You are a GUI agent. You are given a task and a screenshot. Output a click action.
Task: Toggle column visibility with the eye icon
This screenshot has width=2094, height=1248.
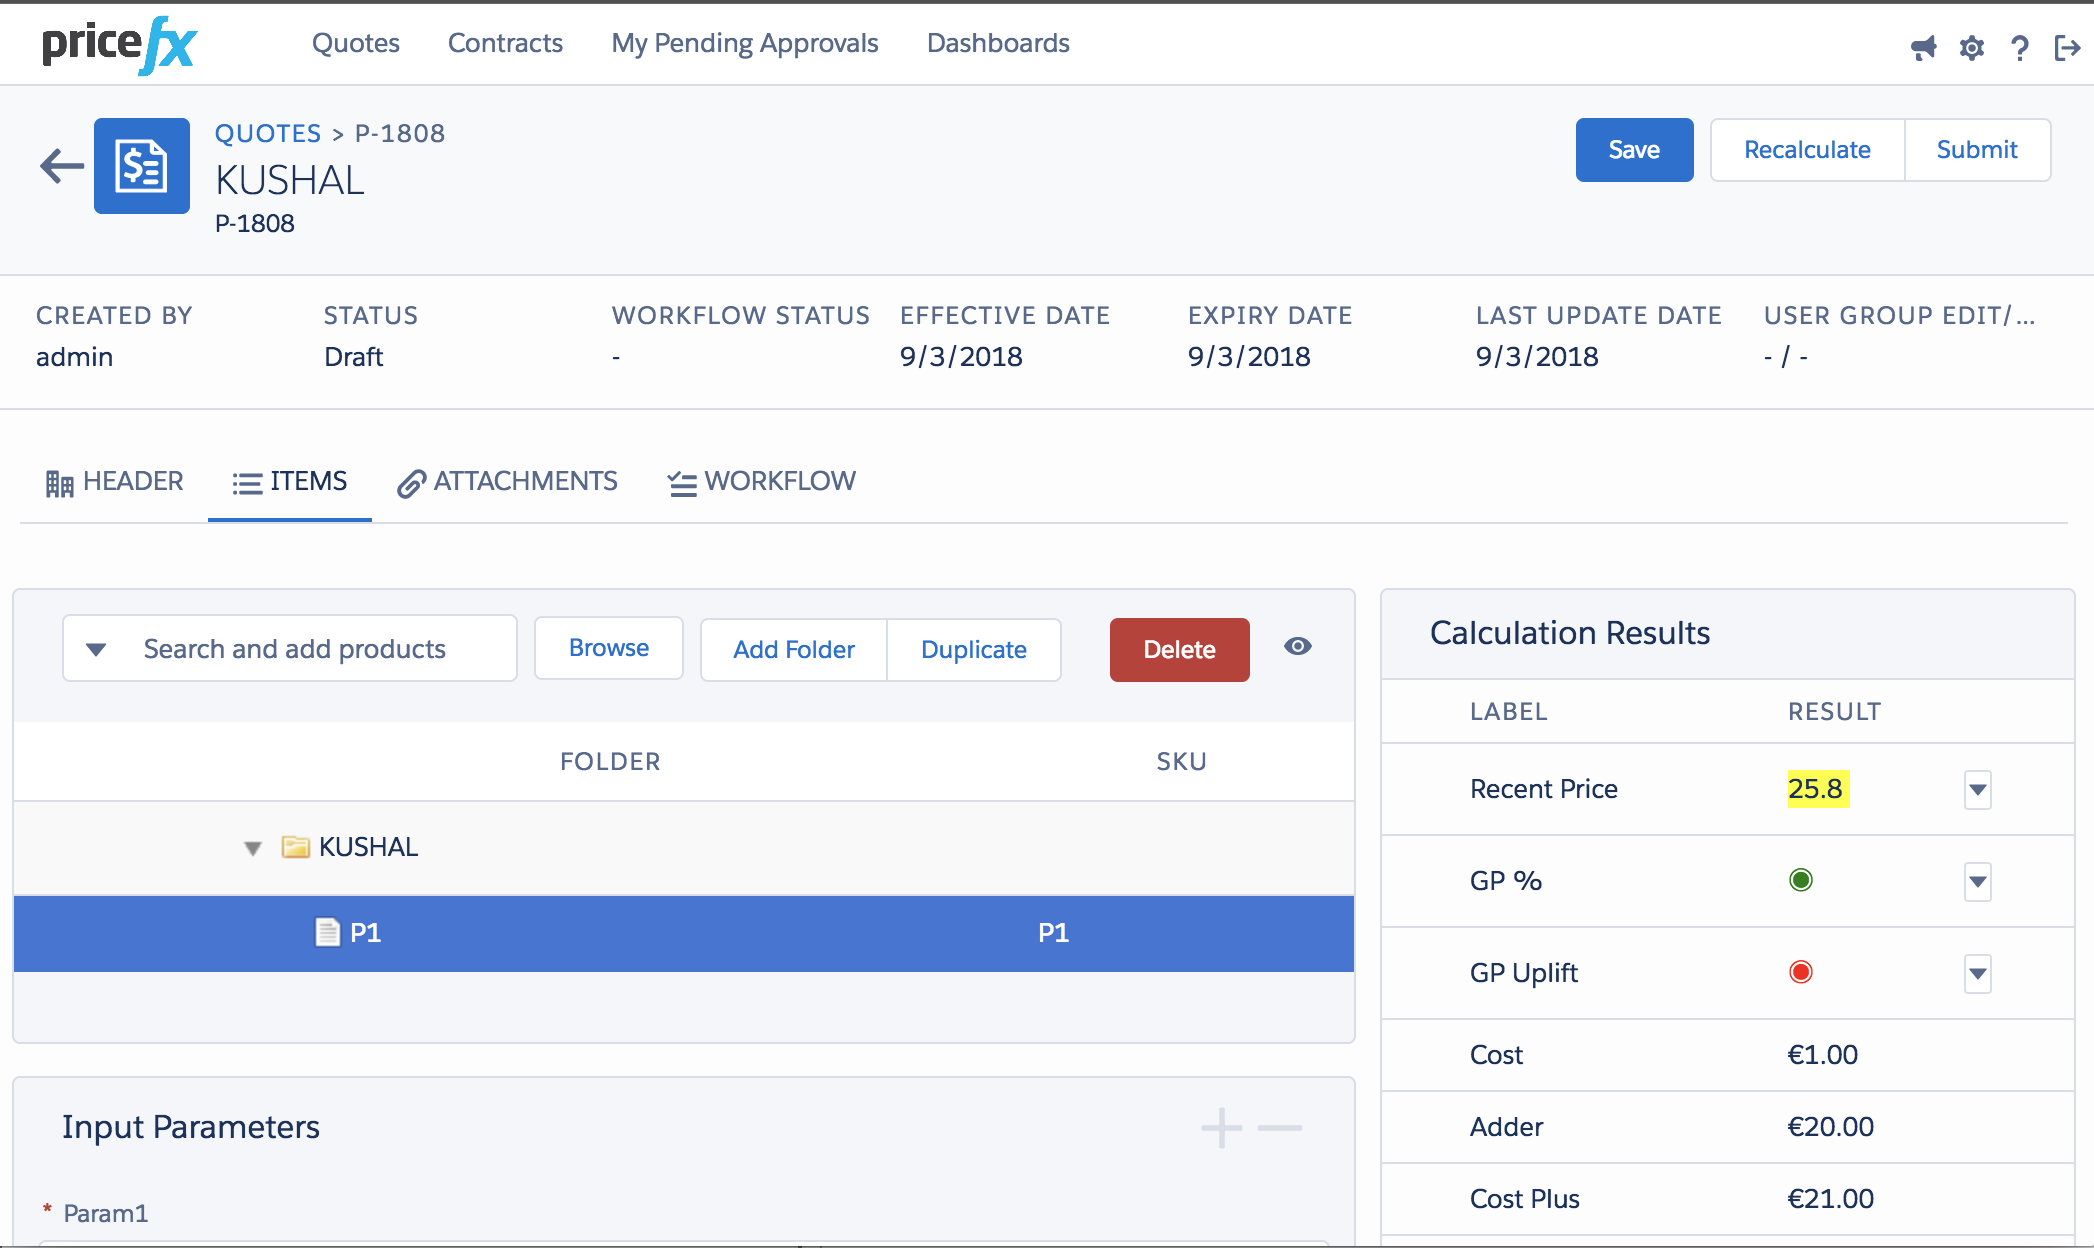point(1298,647)
